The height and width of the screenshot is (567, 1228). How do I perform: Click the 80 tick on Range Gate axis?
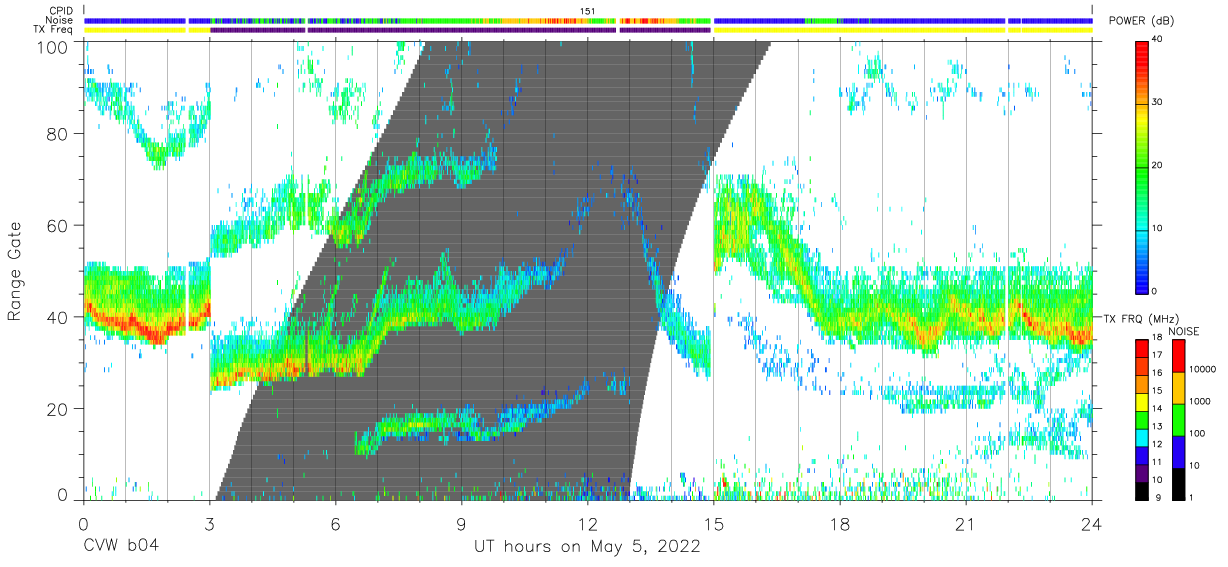click(57, 134)
